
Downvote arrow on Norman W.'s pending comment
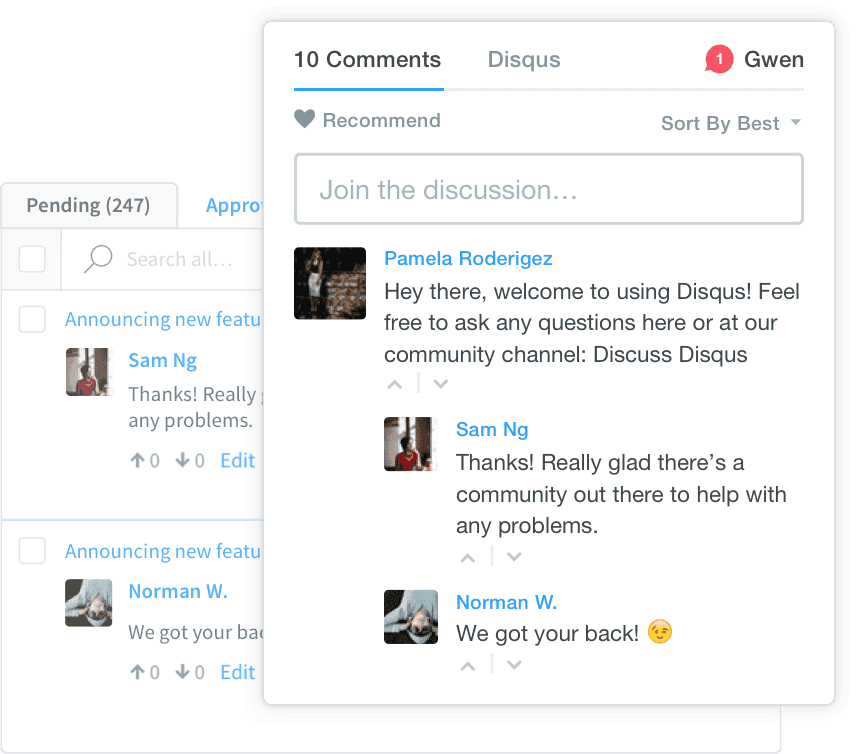click(x=183, y=673)
